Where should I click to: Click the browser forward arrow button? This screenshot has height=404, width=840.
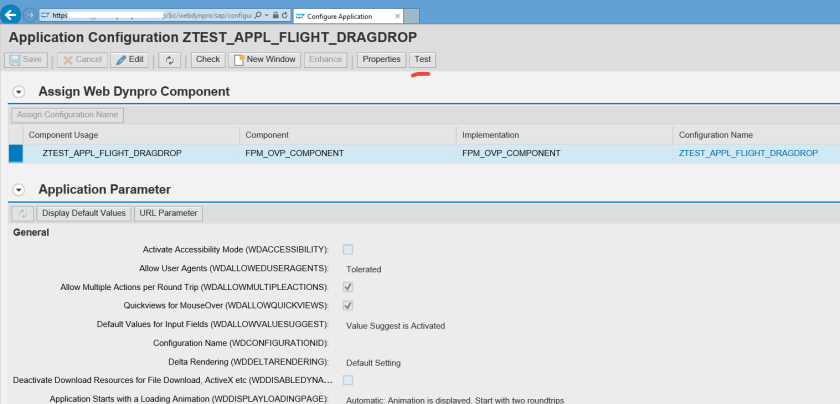point(30,15)
